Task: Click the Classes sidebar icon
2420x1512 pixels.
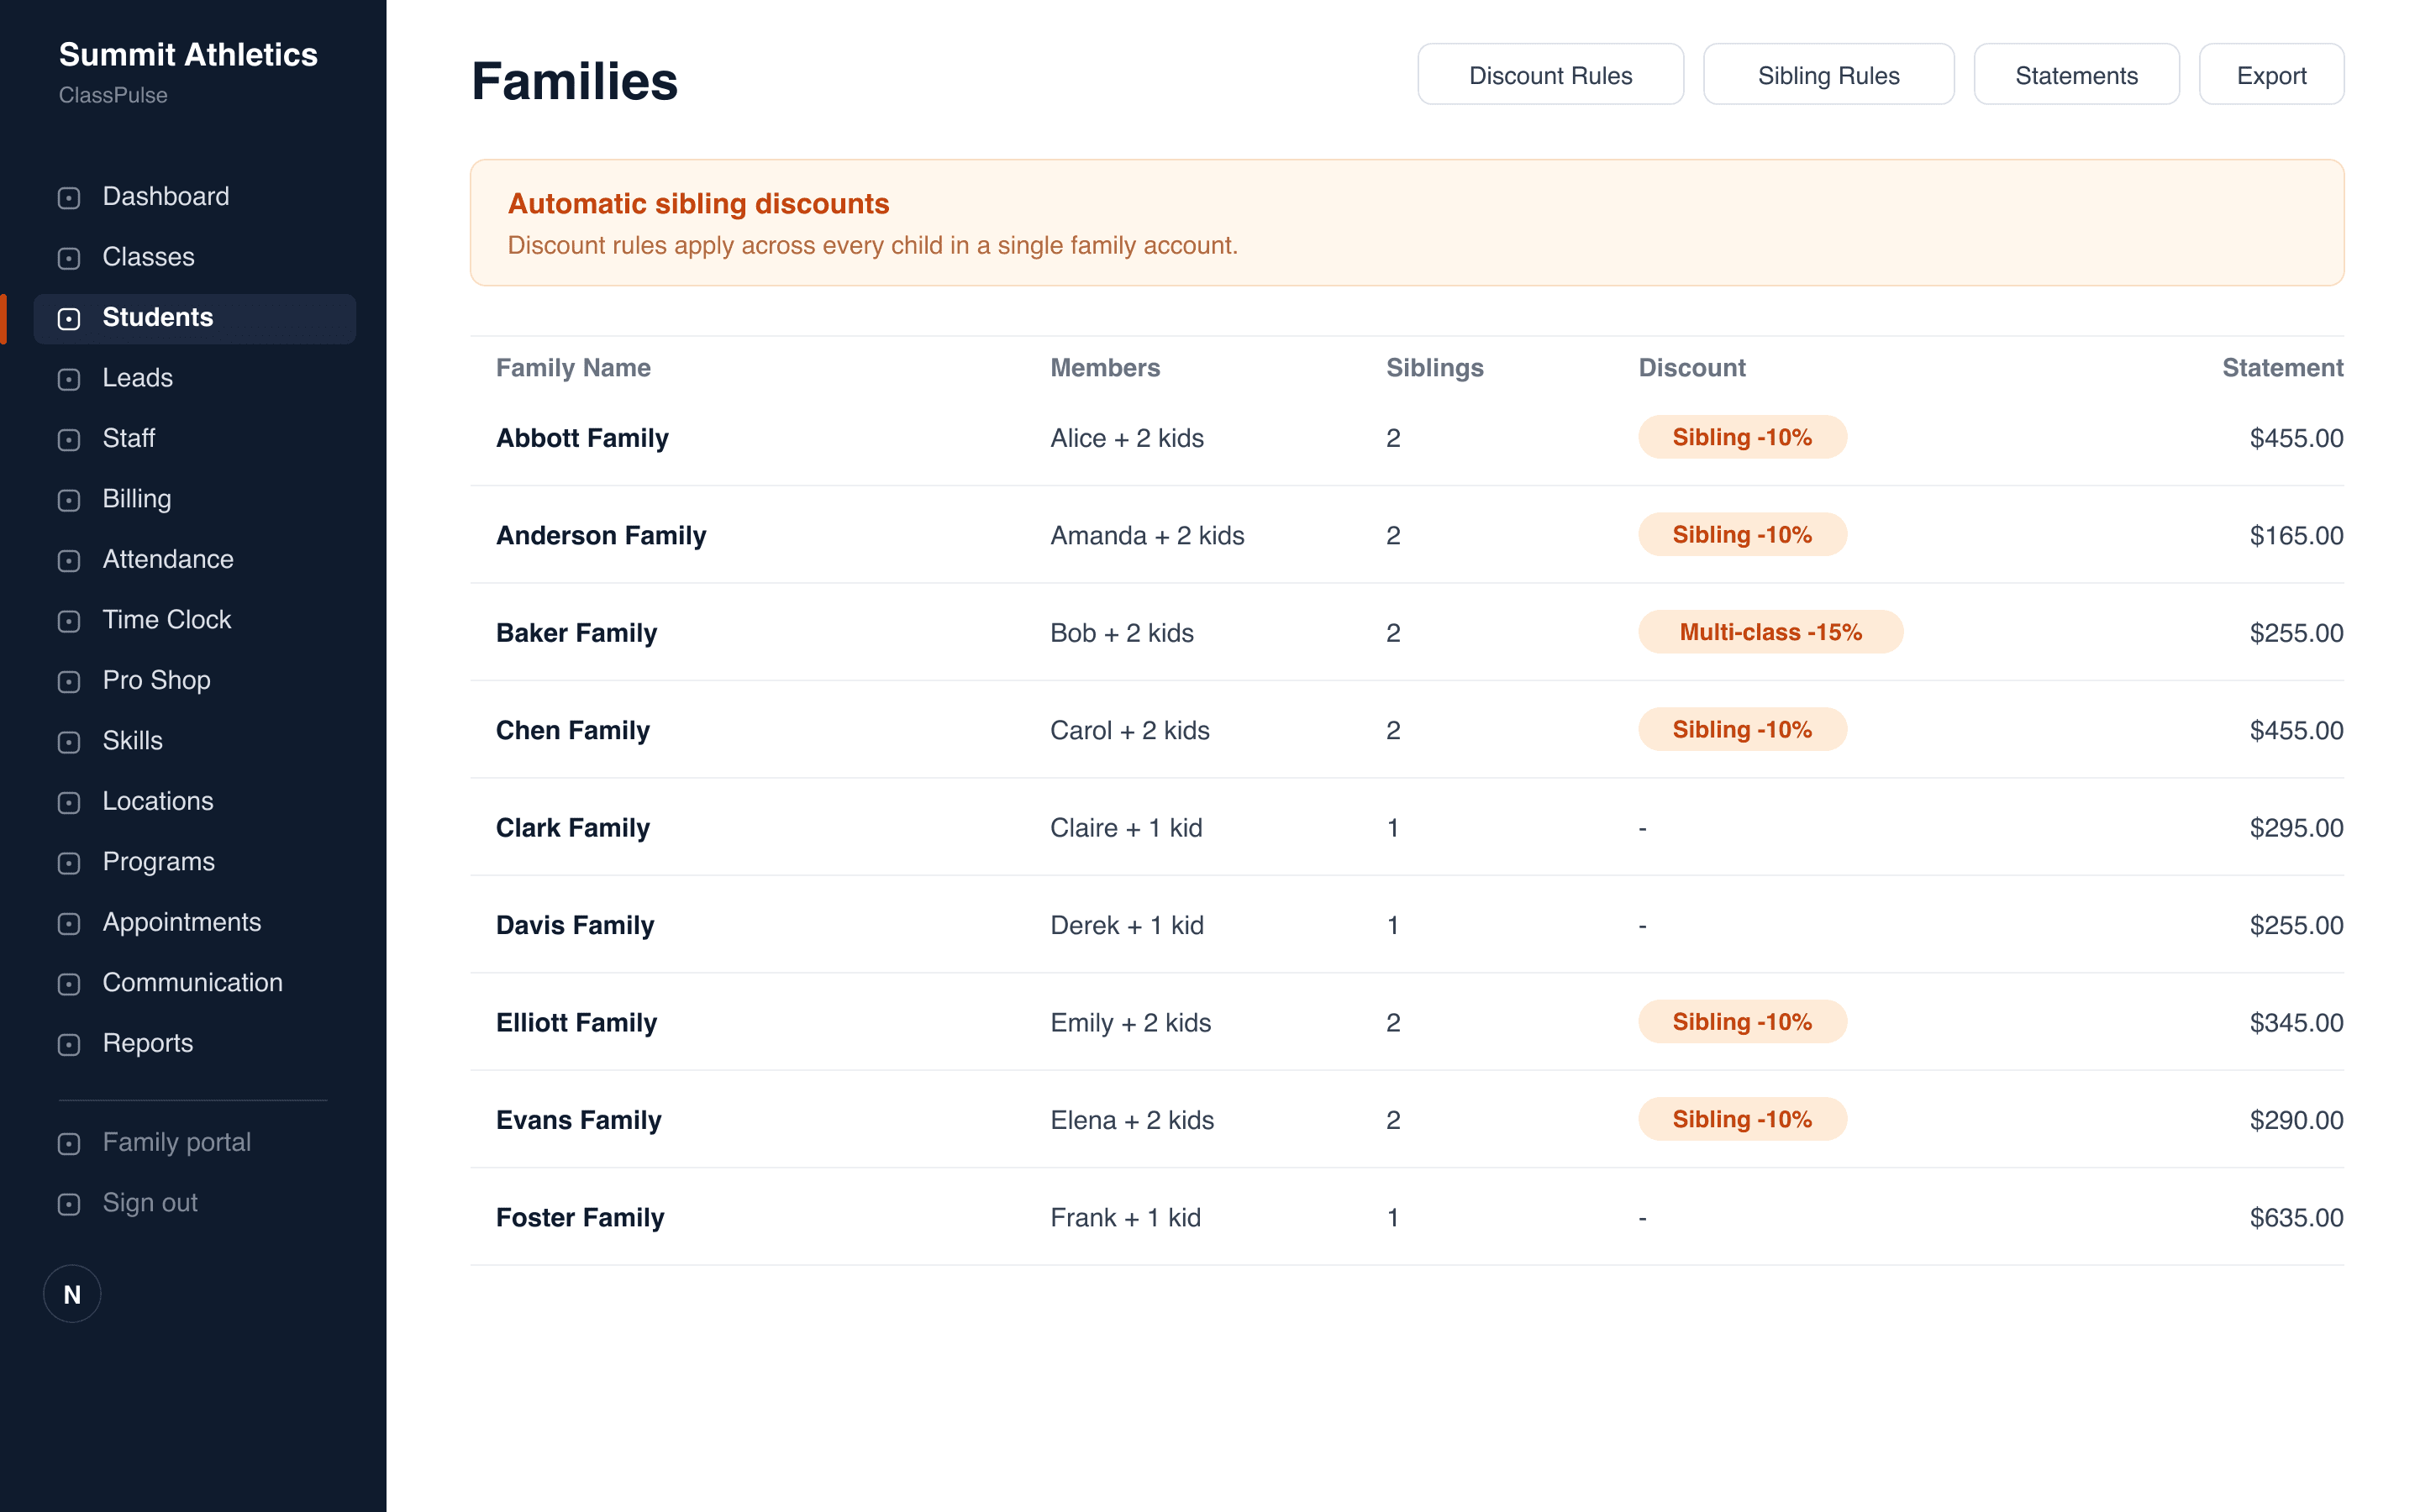Action: (x=69, y=258)
